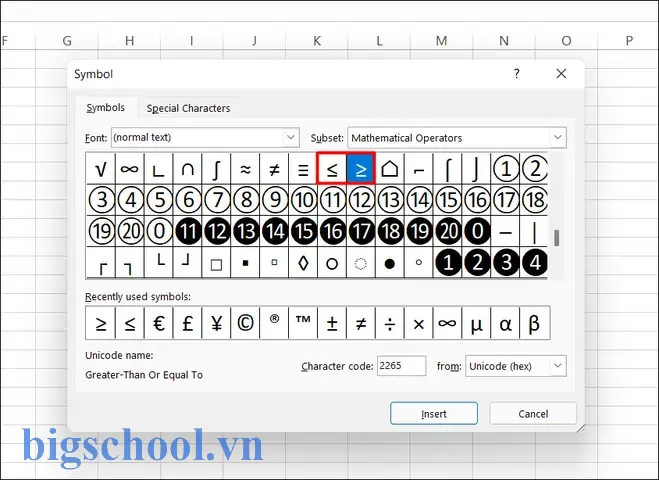Image resolution: width=659 pixels, height=480 pixels.
Task: Pick the recently used division ÷ symbol
Action: (390, 323)
